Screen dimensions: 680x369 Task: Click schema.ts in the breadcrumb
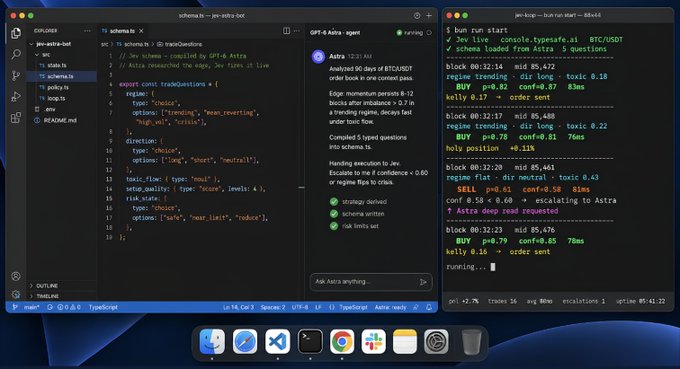click(136, 44)
